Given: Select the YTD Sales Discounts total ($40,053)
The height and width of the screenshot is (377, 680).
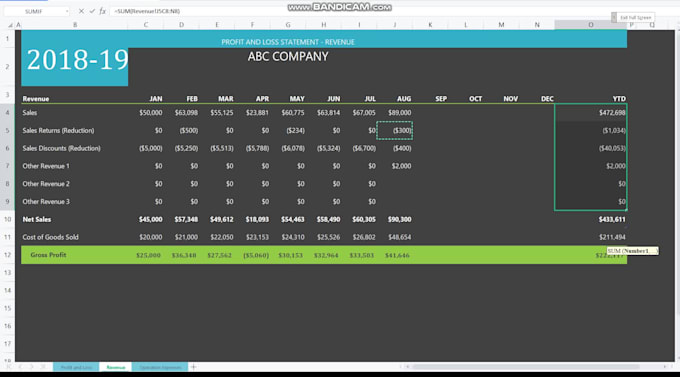Looking at the screenshot, I should [612, 148].
